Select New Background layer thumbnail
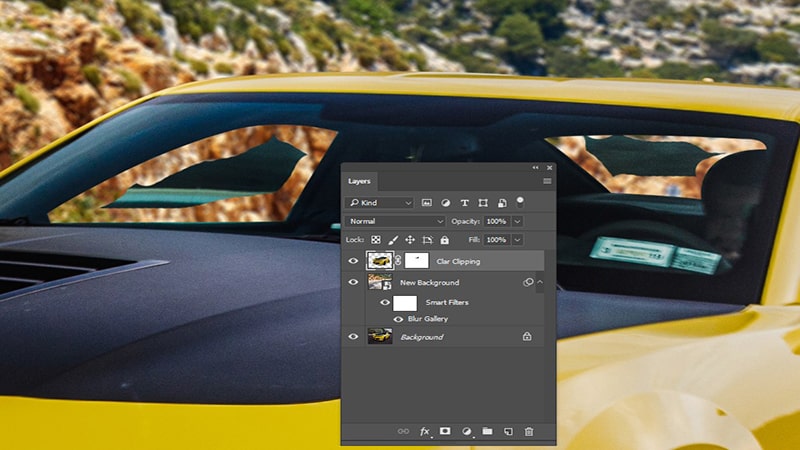Screen dimensions: 800x450 pos(380,282)
